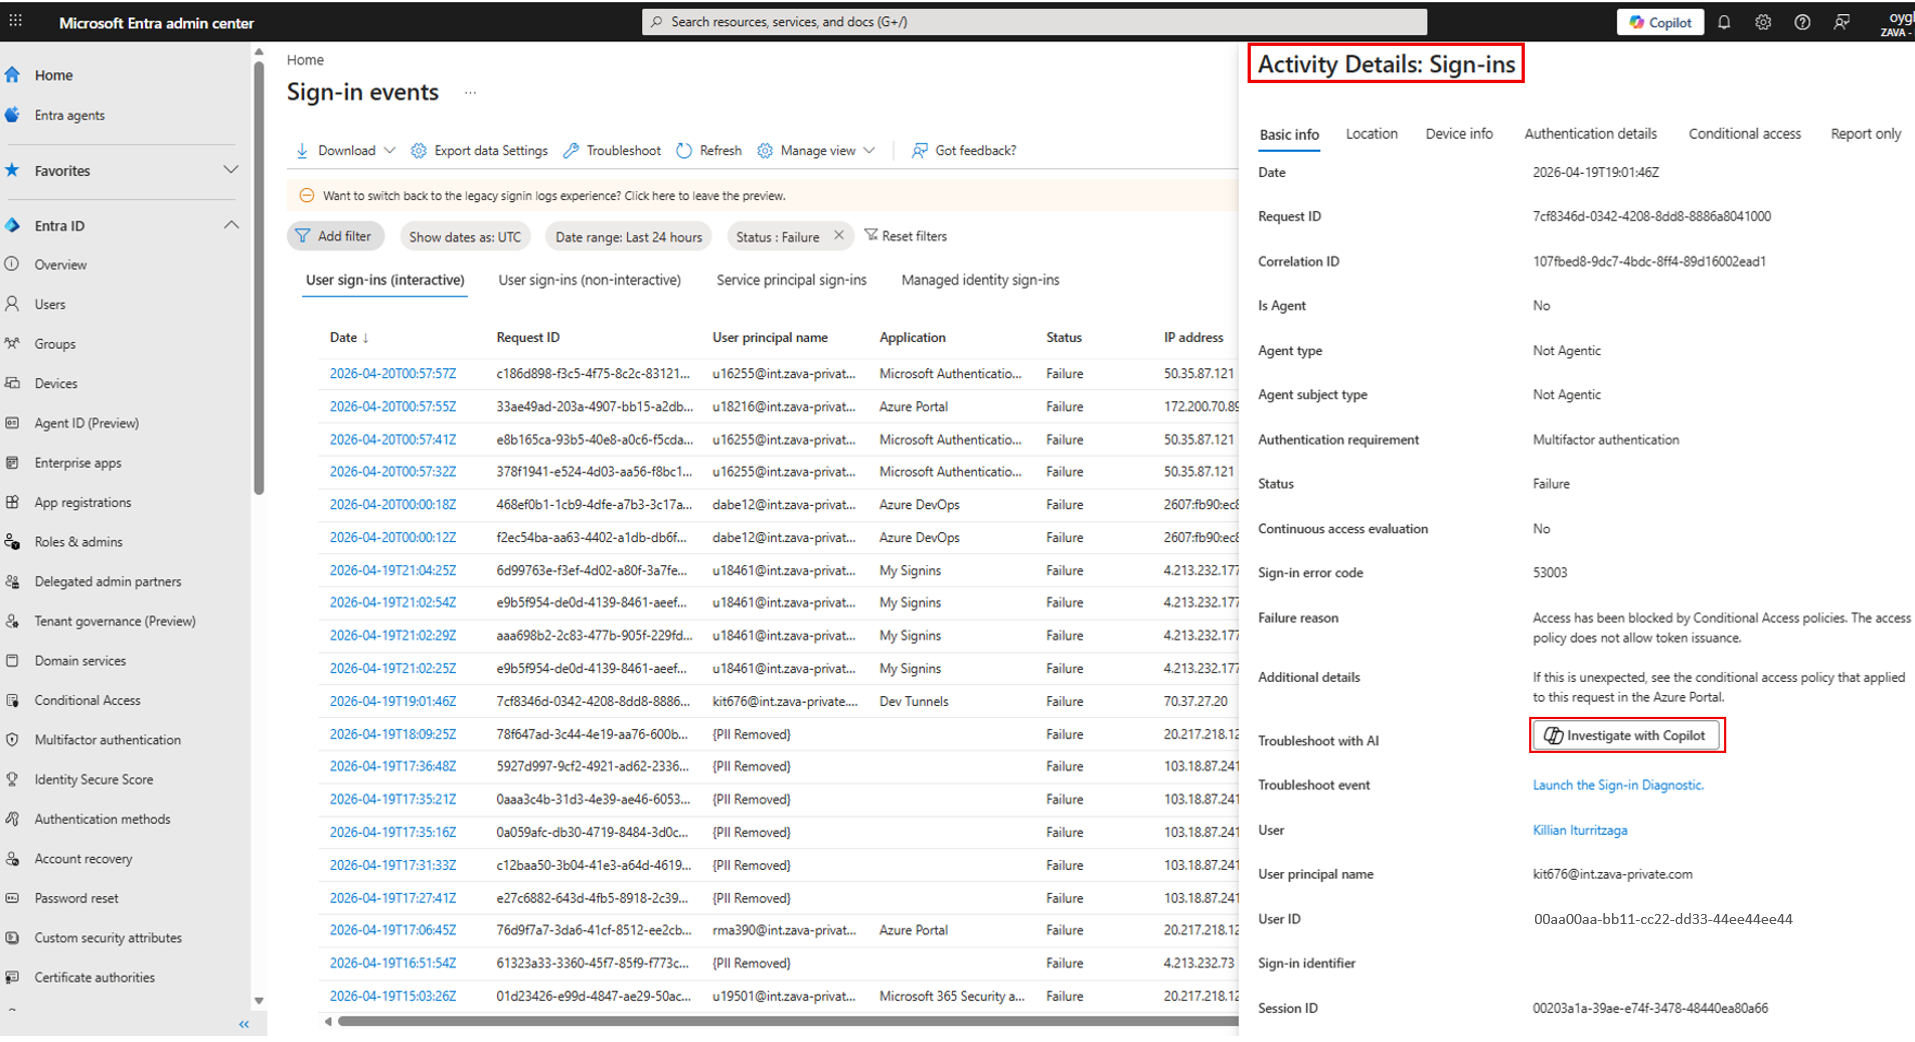1915x1042 pixels.
Task: Select Service principal sign-ins tab
Action: click(x=791, y=280)
